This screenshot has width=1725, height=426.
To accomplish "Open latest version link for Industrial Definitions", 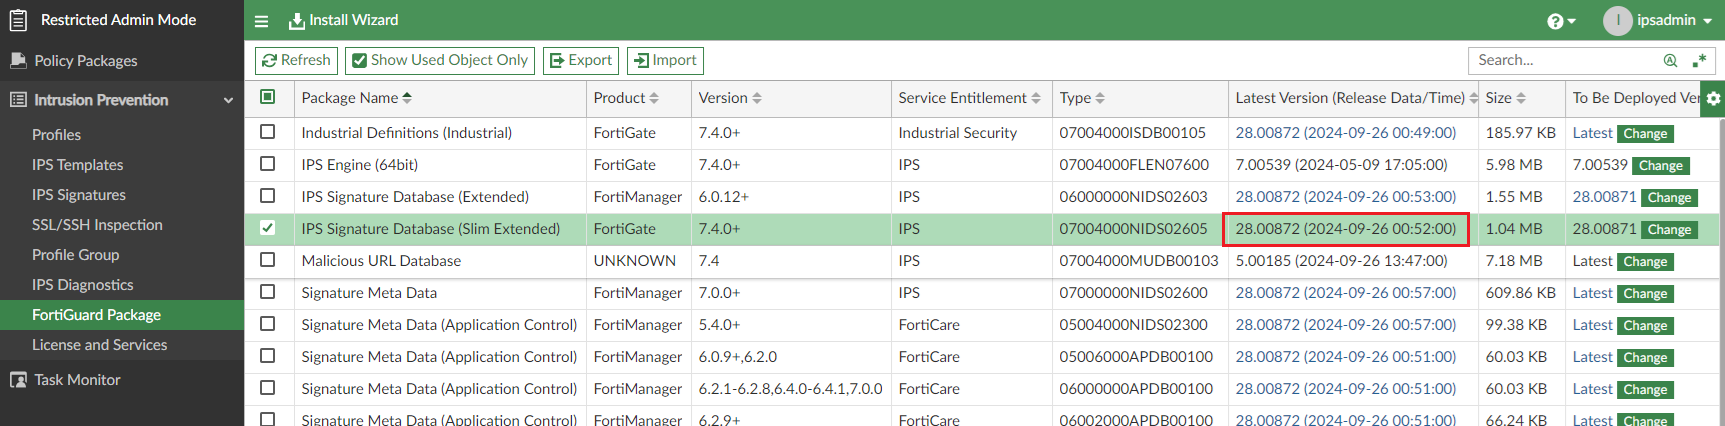I will pyautogui.click(x=1345, y=133).
